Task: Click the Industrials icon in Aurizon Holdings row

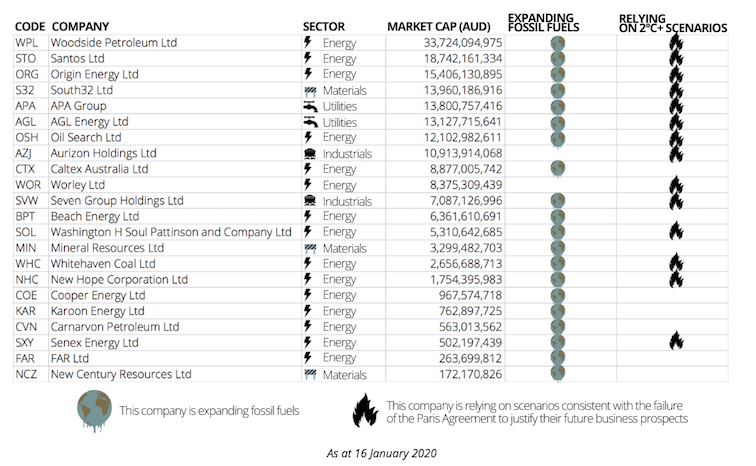Action: [309, 154]
